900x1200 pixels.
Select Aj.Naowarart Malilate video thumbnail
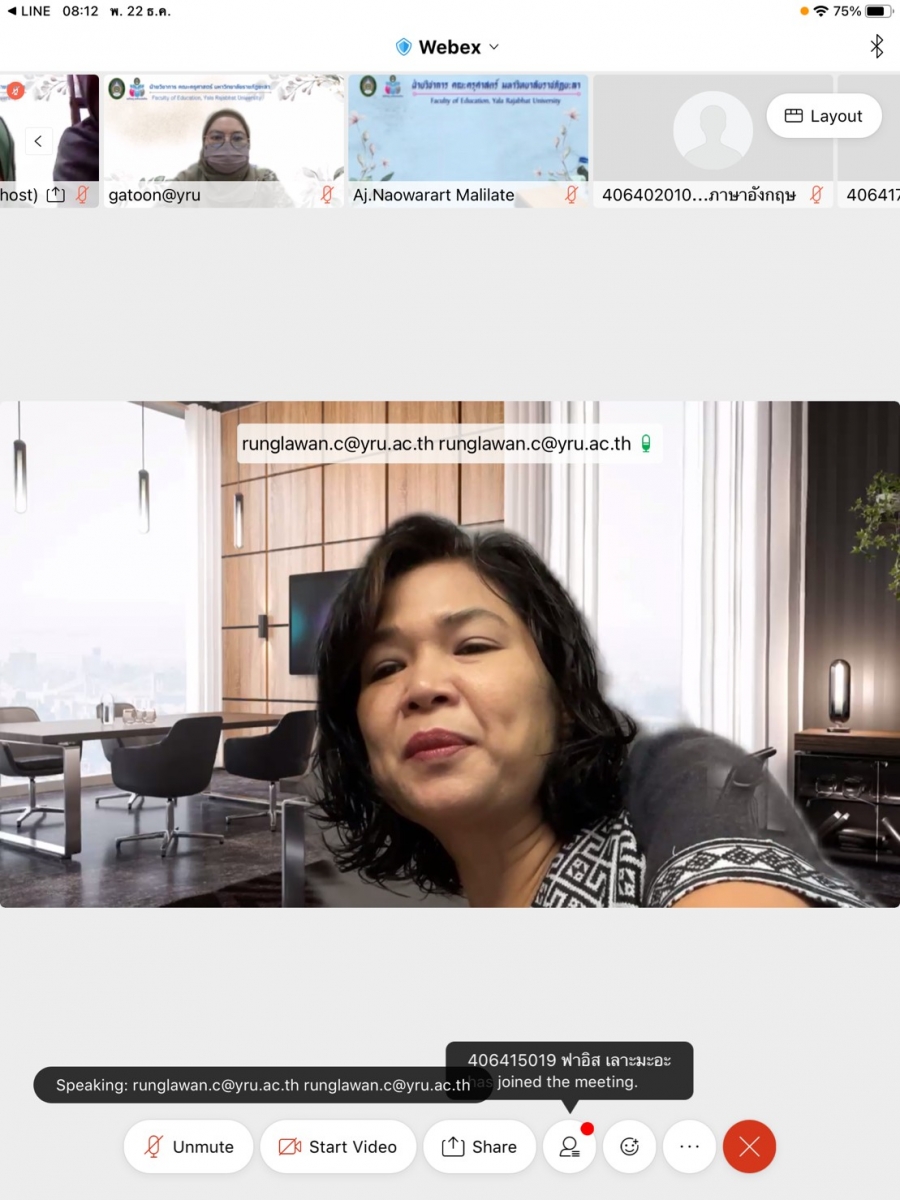468,130
